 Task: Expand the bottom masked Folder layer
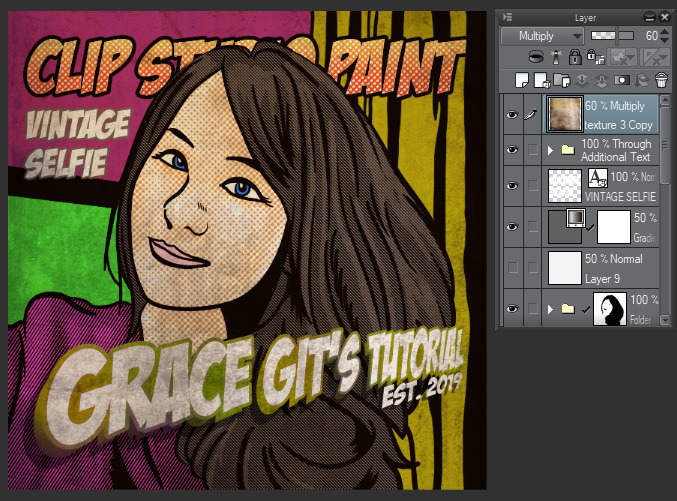[548, 309]
